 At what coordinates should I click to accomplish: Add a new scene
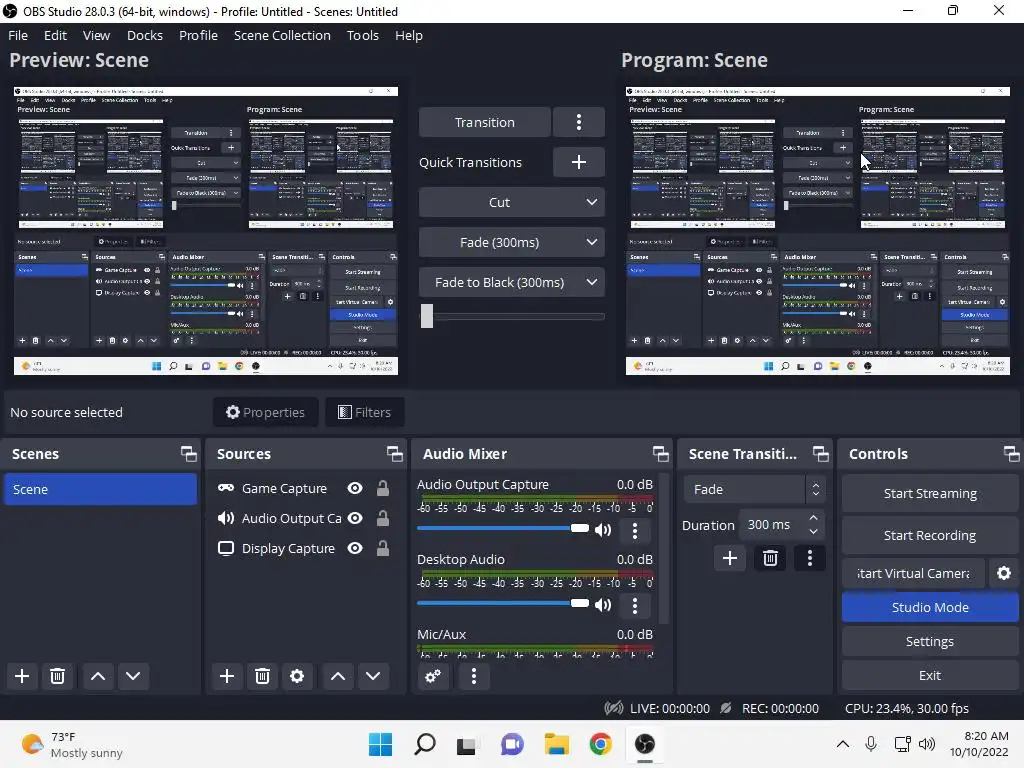22,676
